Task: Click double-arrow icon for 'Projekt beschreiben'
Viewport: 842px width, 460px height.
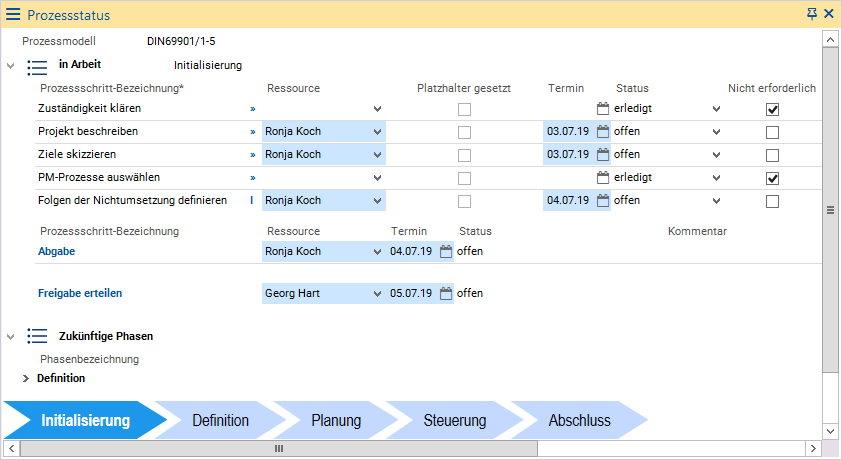Action: 252,132
